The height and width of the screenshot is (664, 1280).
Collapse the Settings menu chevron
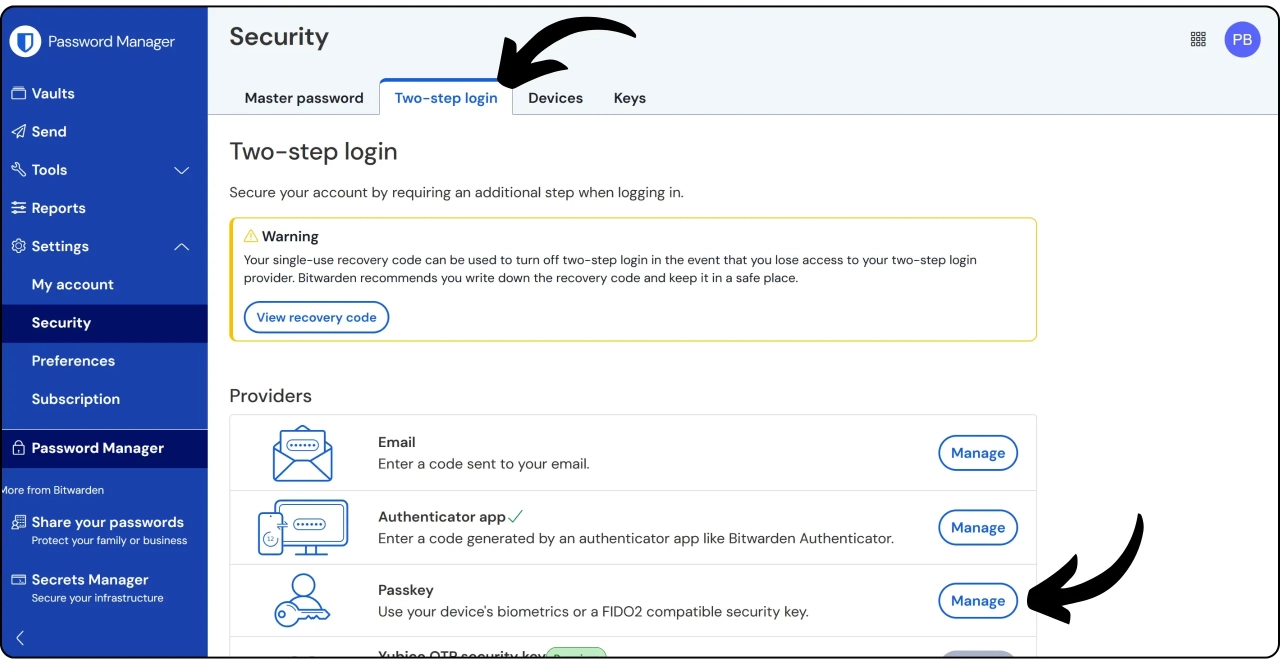click(182, 246)
